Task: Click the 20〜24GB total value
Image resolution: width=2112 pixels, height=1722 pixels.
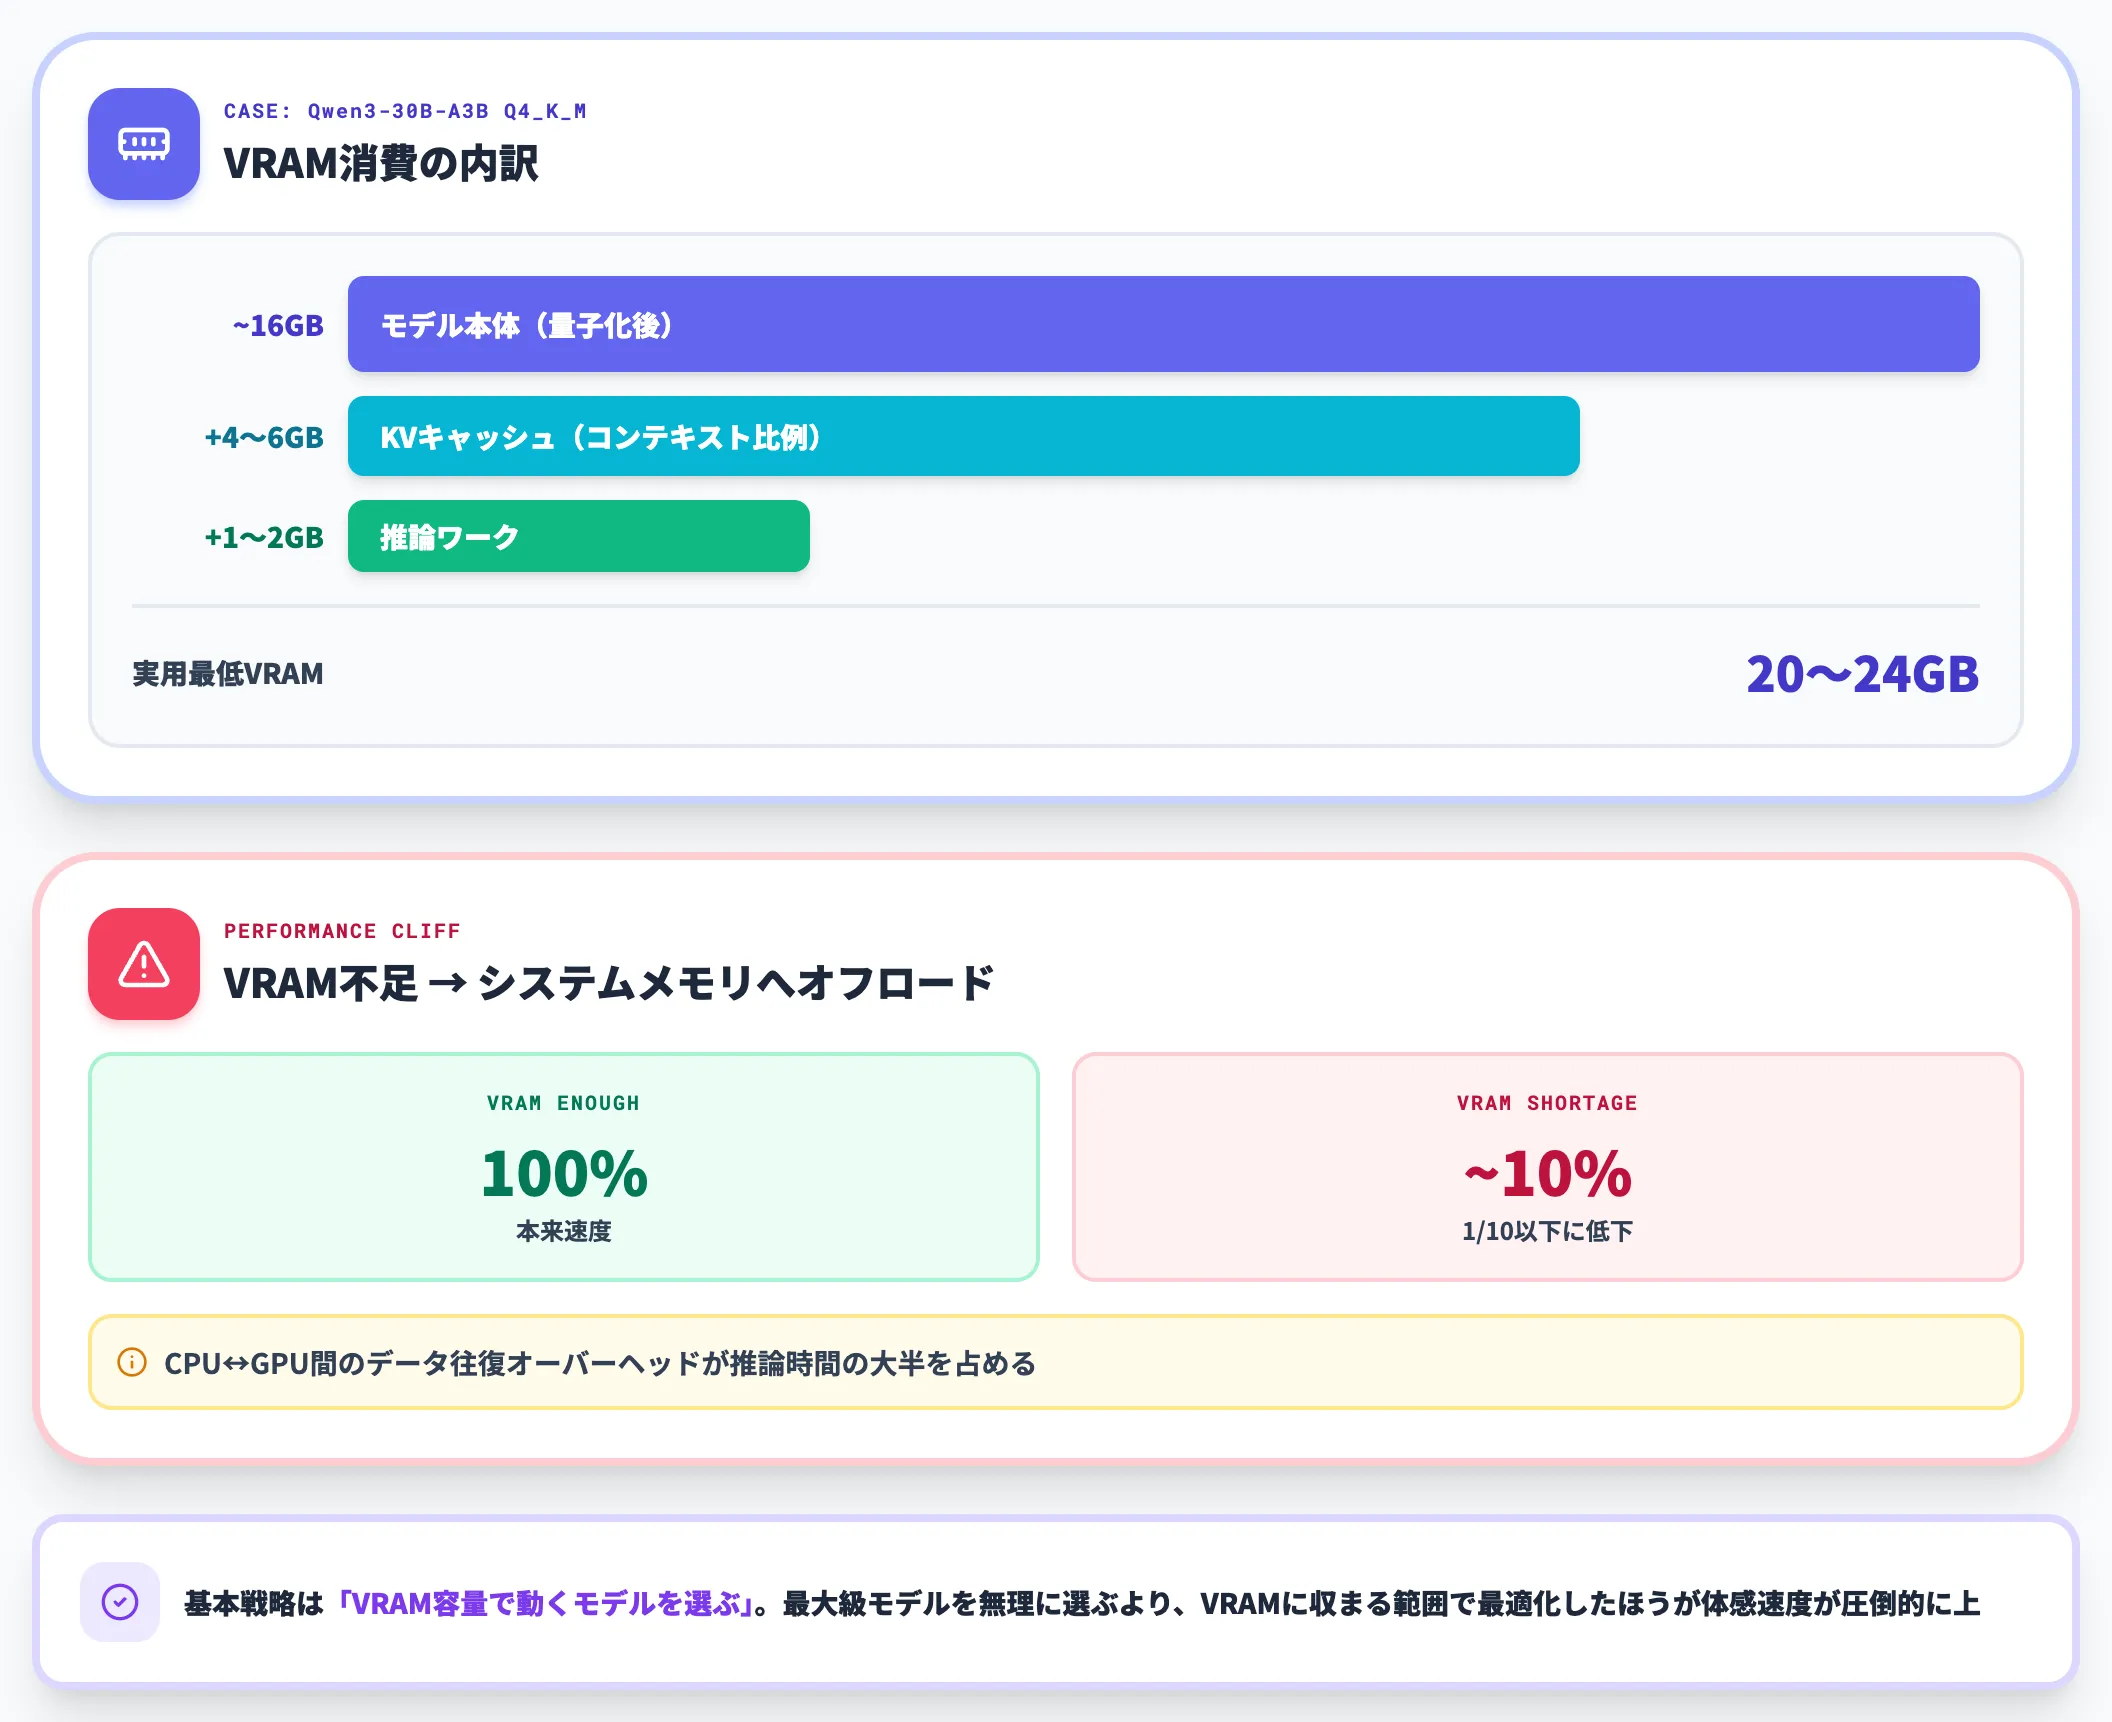Action: [x=1862, y=674]
